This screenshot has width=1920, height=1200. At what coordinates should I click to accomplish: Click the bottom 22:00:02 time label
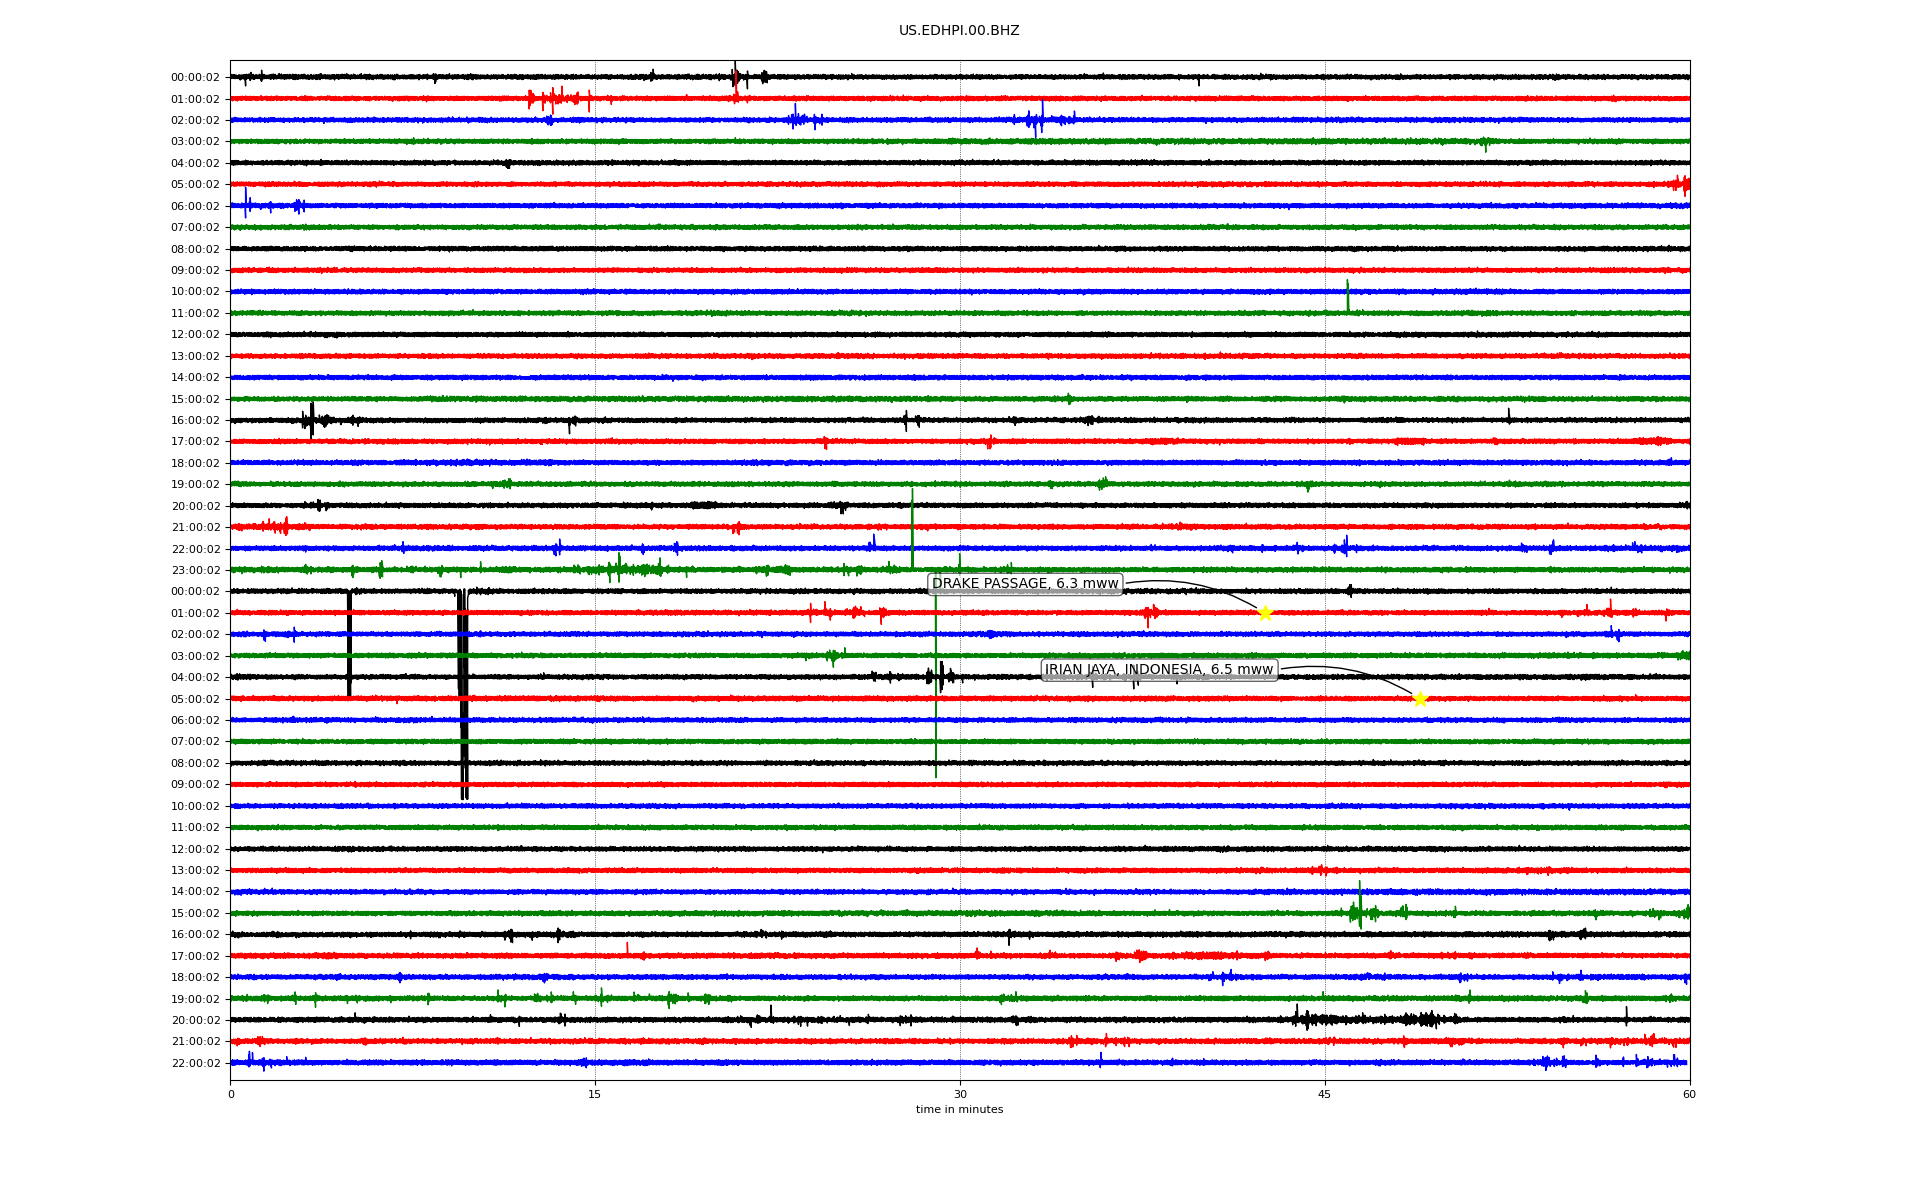tap(195, 1063)
